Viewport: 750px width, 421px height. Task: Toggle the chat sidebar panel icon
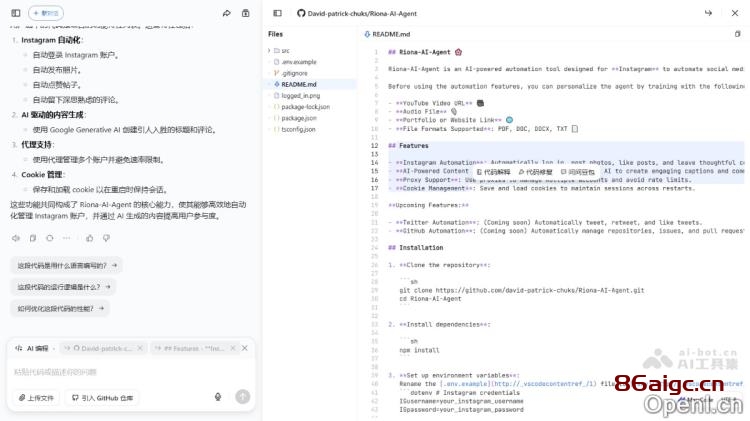[16, 13]
